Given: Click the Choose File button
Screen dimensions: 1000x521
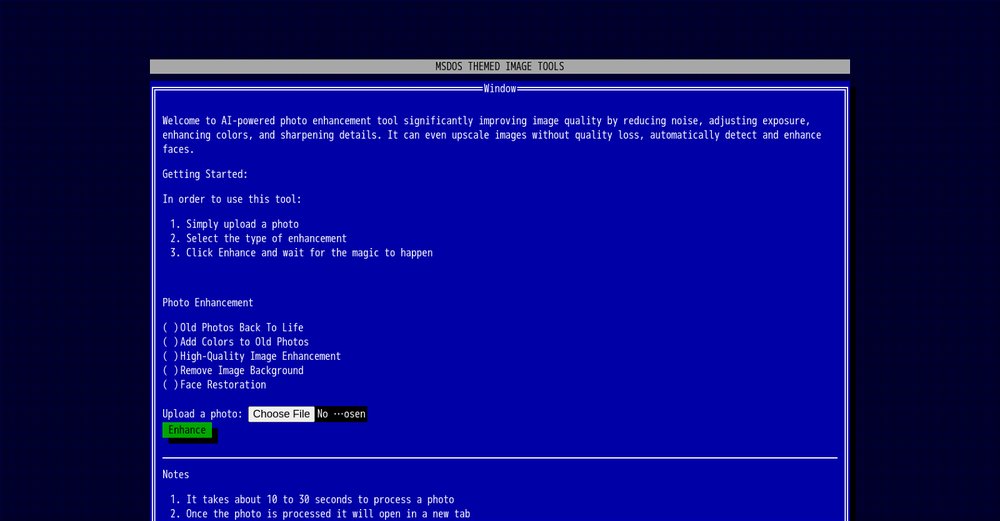Looking at the screenshot, I should tap(281, 414).
